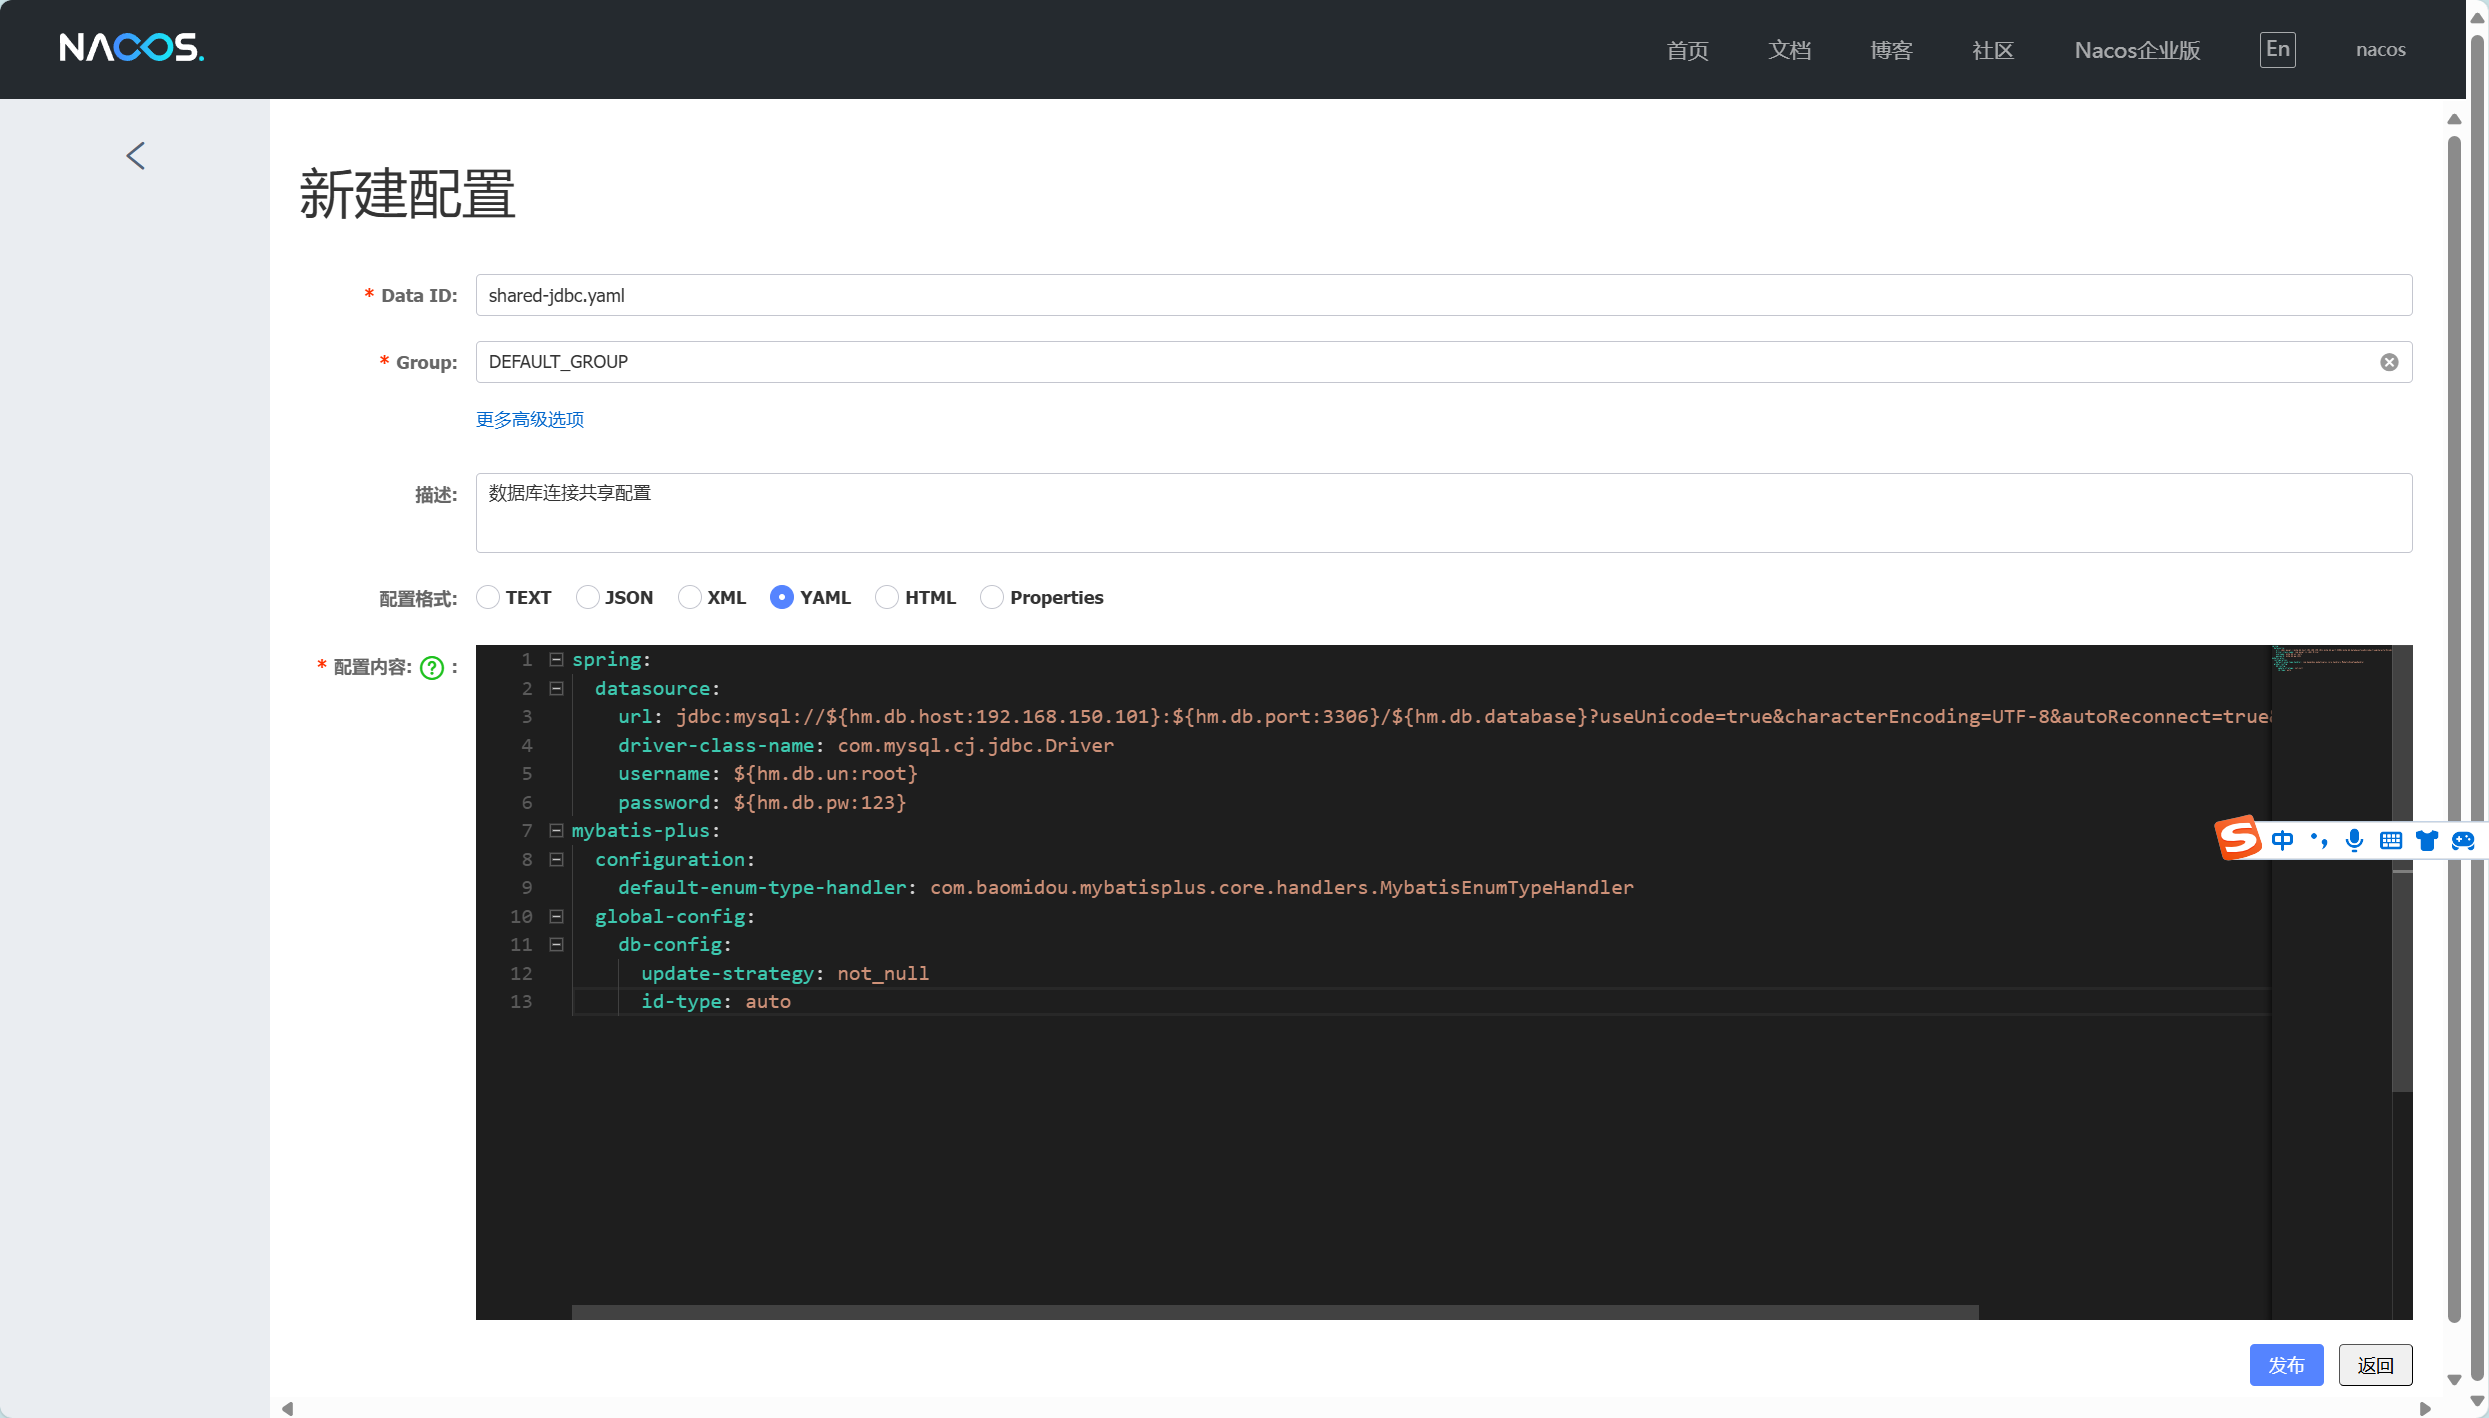The height and width of the screenshot is (1418, 2489).
Task: Toggle Chinese input mode icon
Action: pyautogui.click(x=2282, y=840)
